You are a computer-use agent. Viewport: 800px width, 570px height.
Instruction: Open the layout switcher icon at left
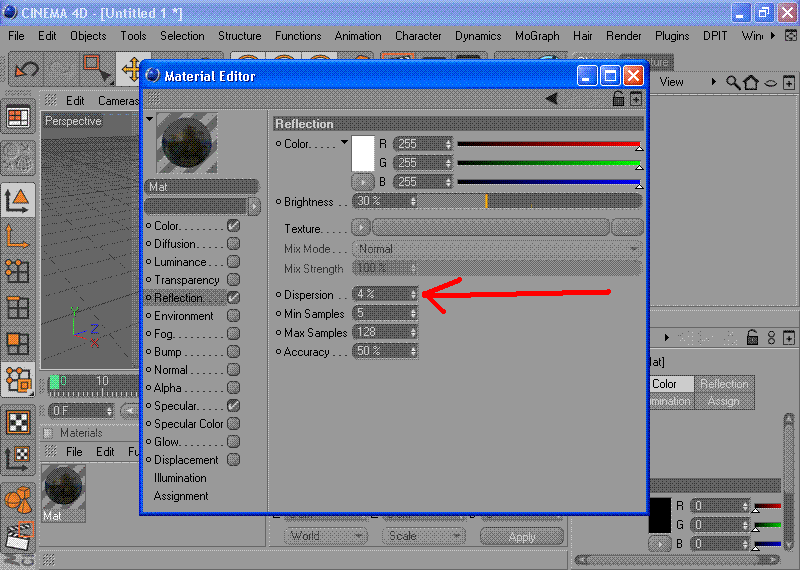click(x=18, y=117)
